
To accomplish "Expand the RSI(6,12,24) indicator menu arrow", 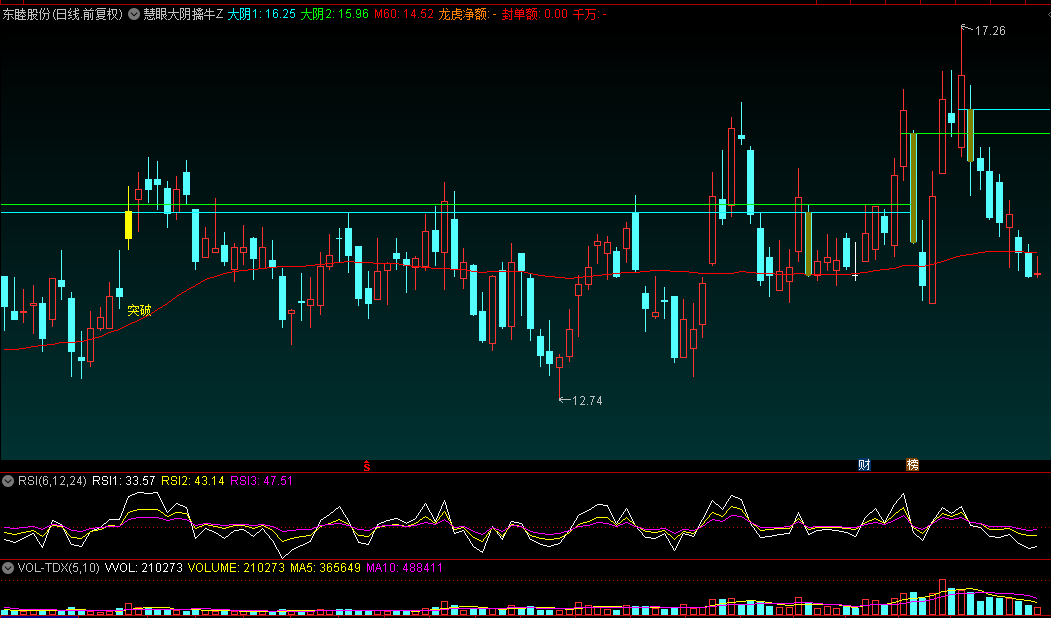I will click(8, 481).
